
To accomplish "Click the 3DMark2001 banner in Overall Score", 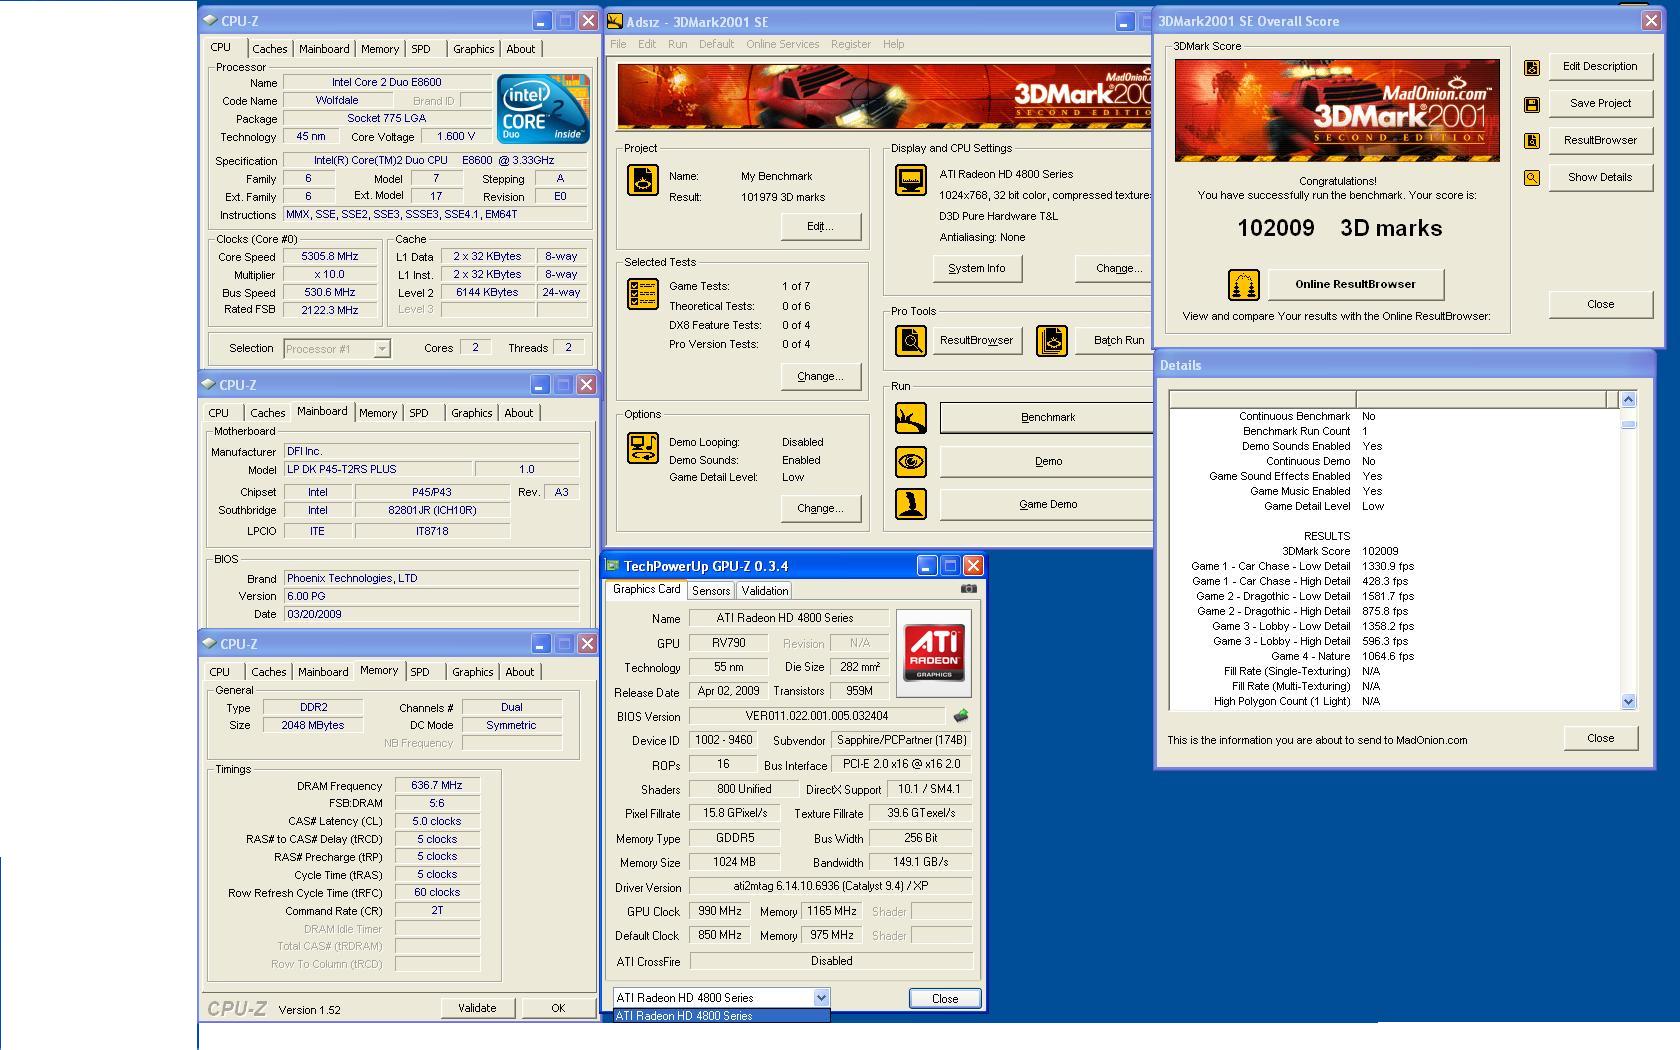I will pyautogui.click(x=1337, y=110).
